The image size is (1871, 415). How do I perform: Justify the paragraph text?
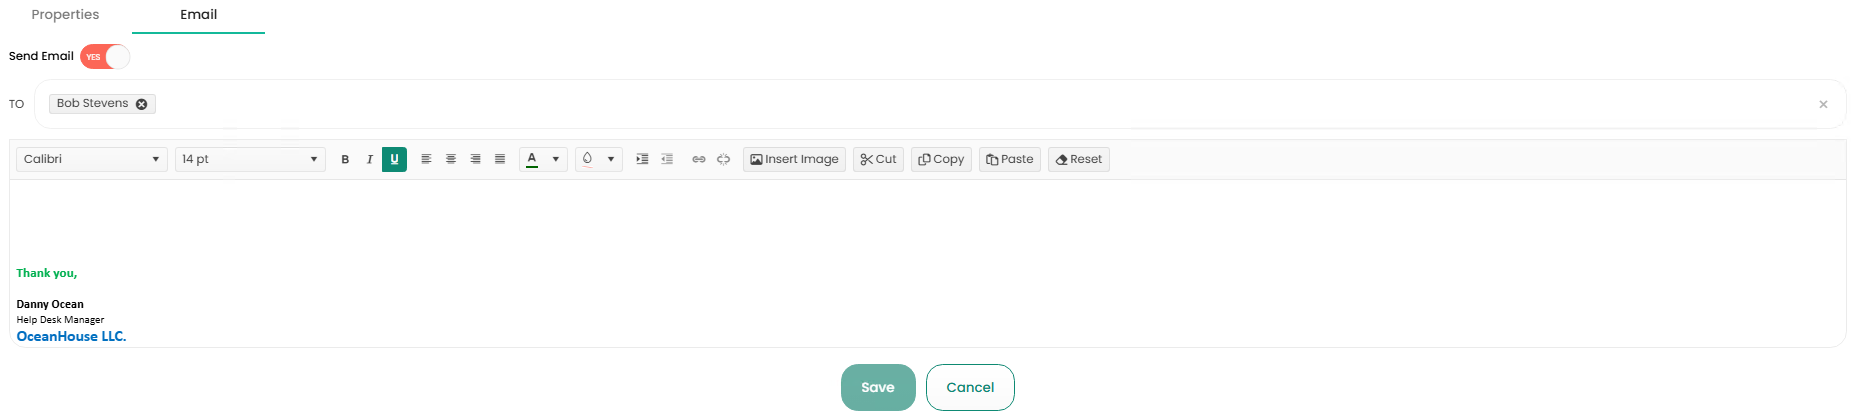point(500,160)
